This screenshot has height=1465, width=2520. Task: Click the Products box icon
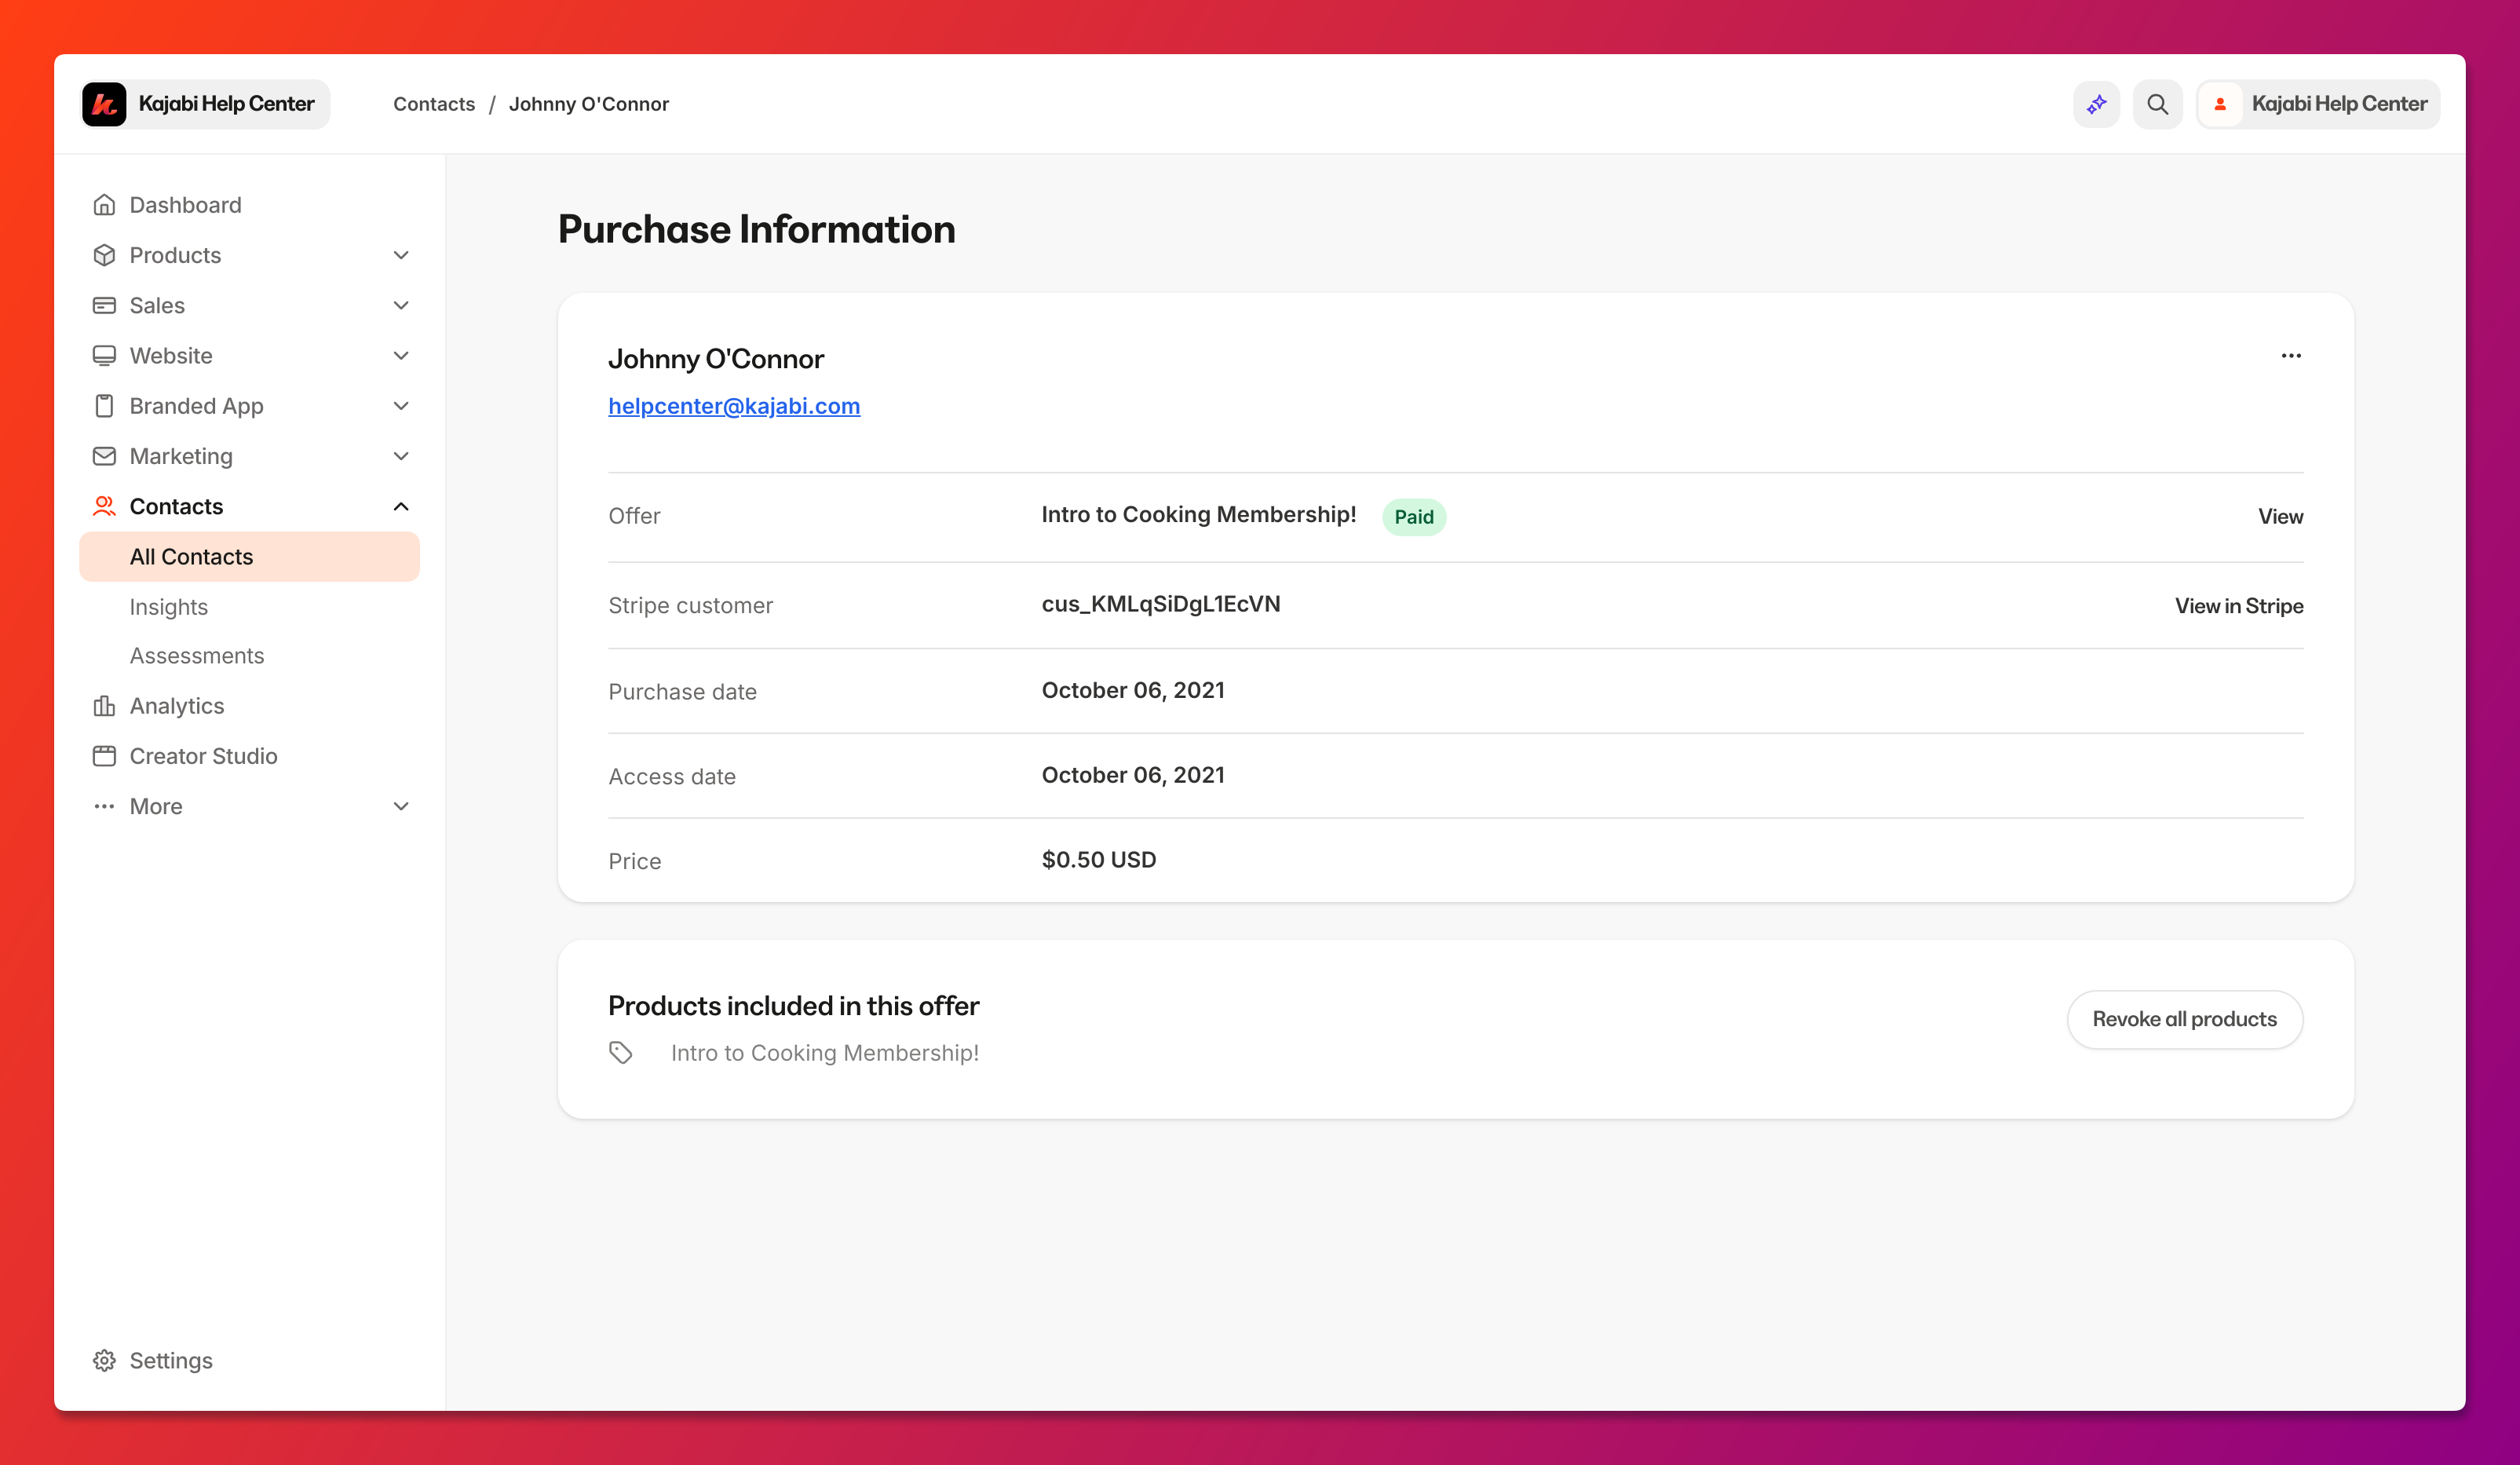click(104, 255)
